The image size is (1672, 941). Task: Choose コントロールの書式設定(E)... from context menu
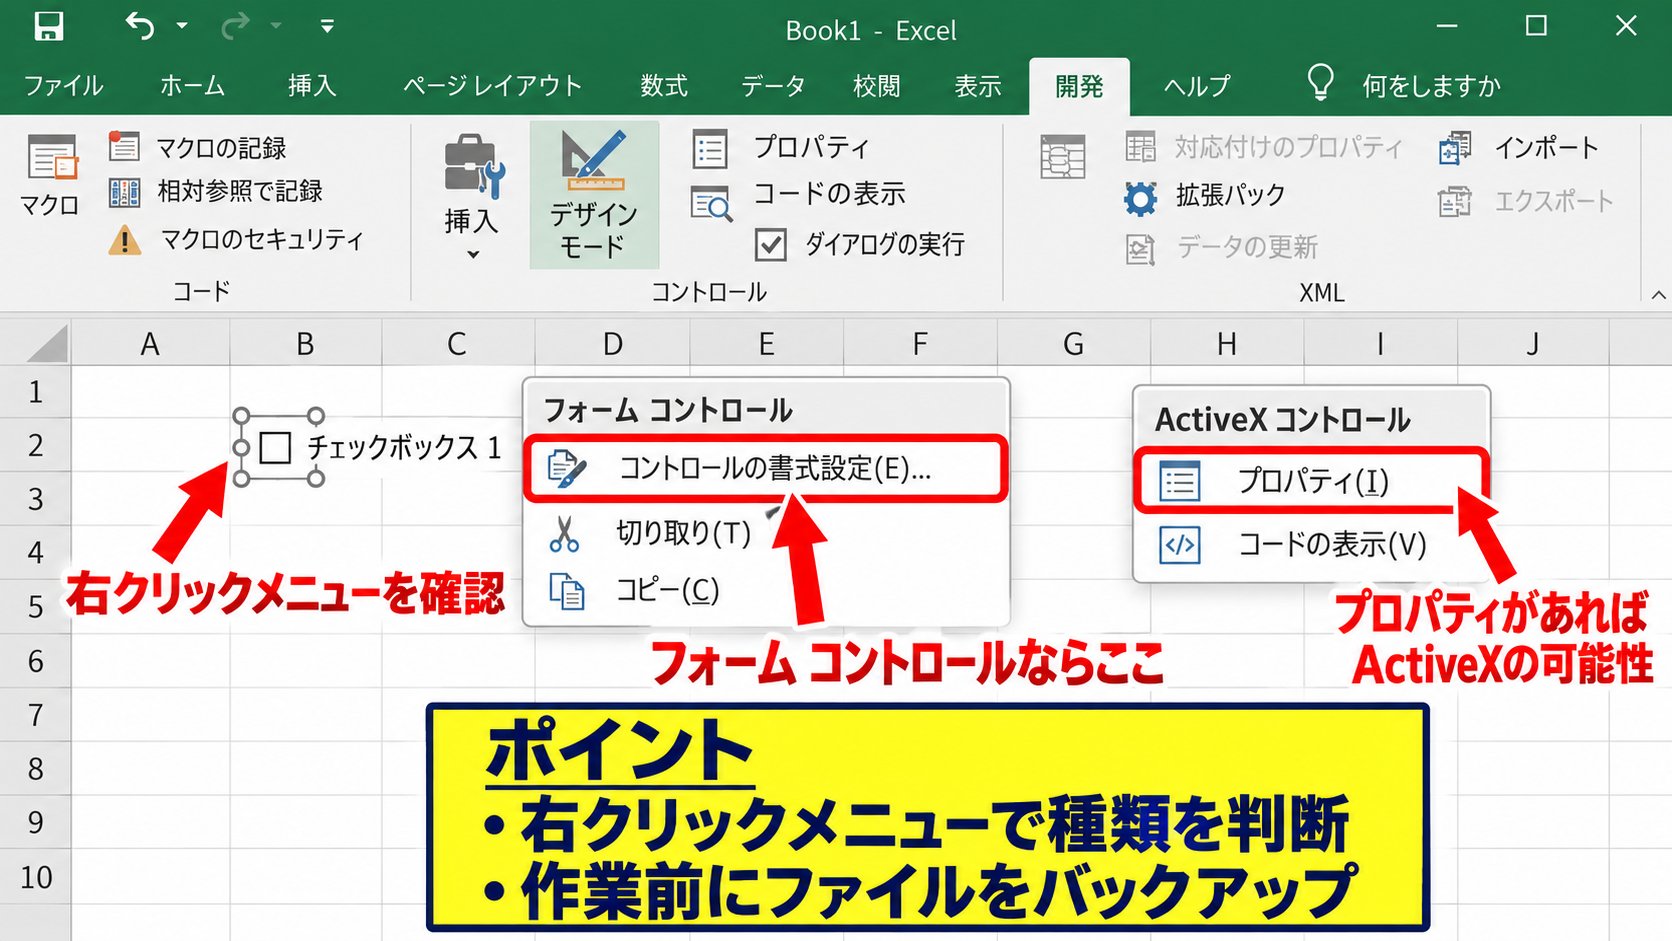pos(765,468)
